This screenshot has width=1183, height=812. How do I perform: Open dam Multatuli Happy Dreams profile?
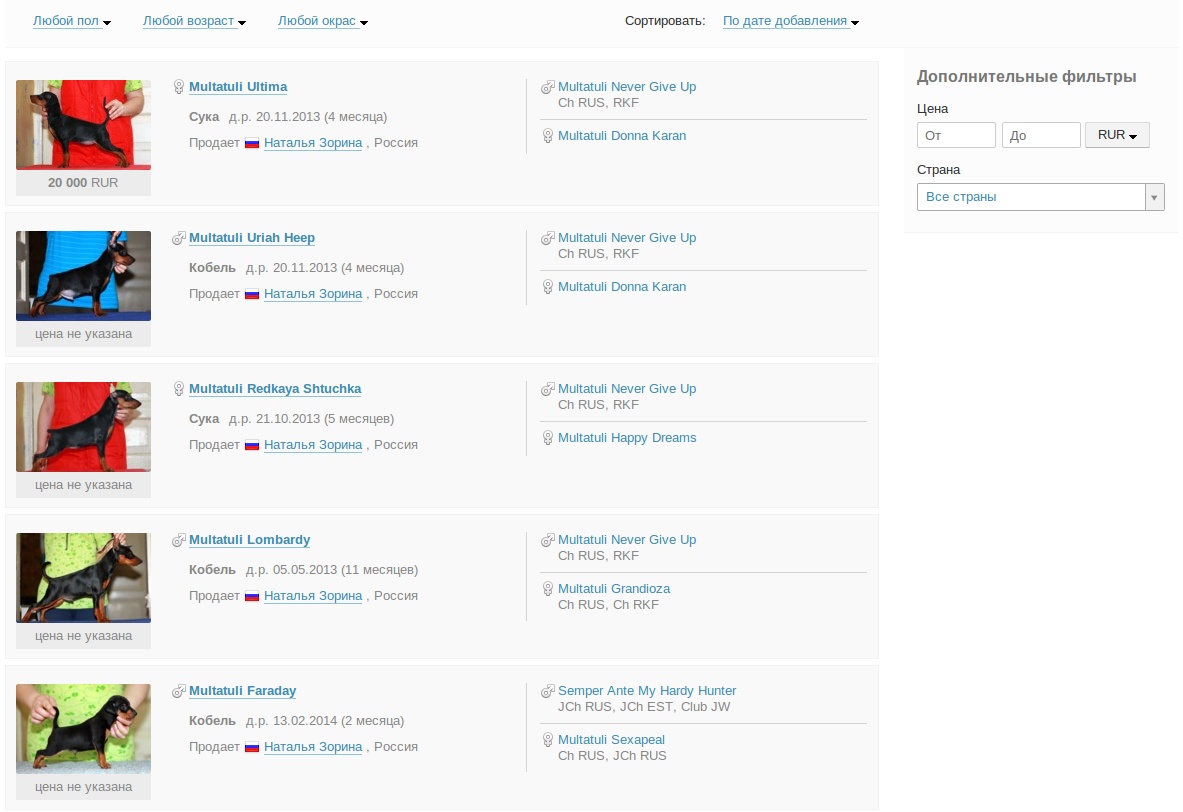[627, 438]
